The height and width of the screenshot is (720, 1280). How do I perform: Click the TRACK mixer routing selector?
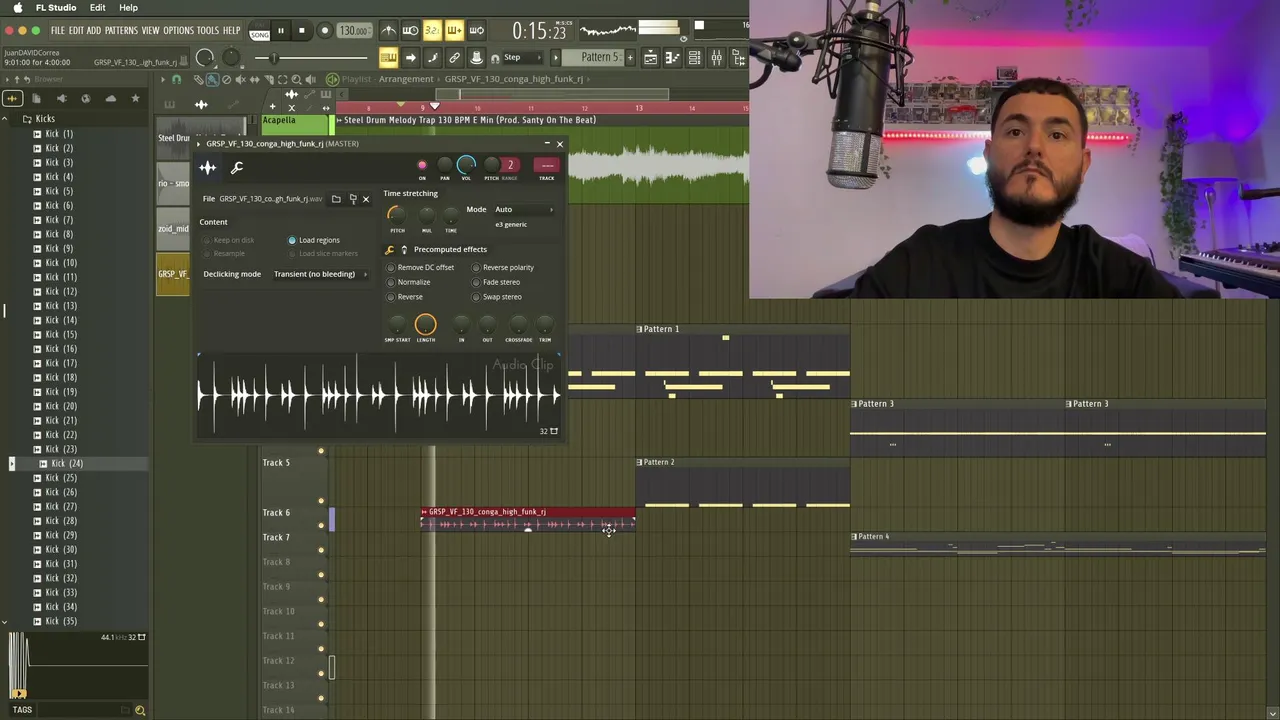click(546, 165)
